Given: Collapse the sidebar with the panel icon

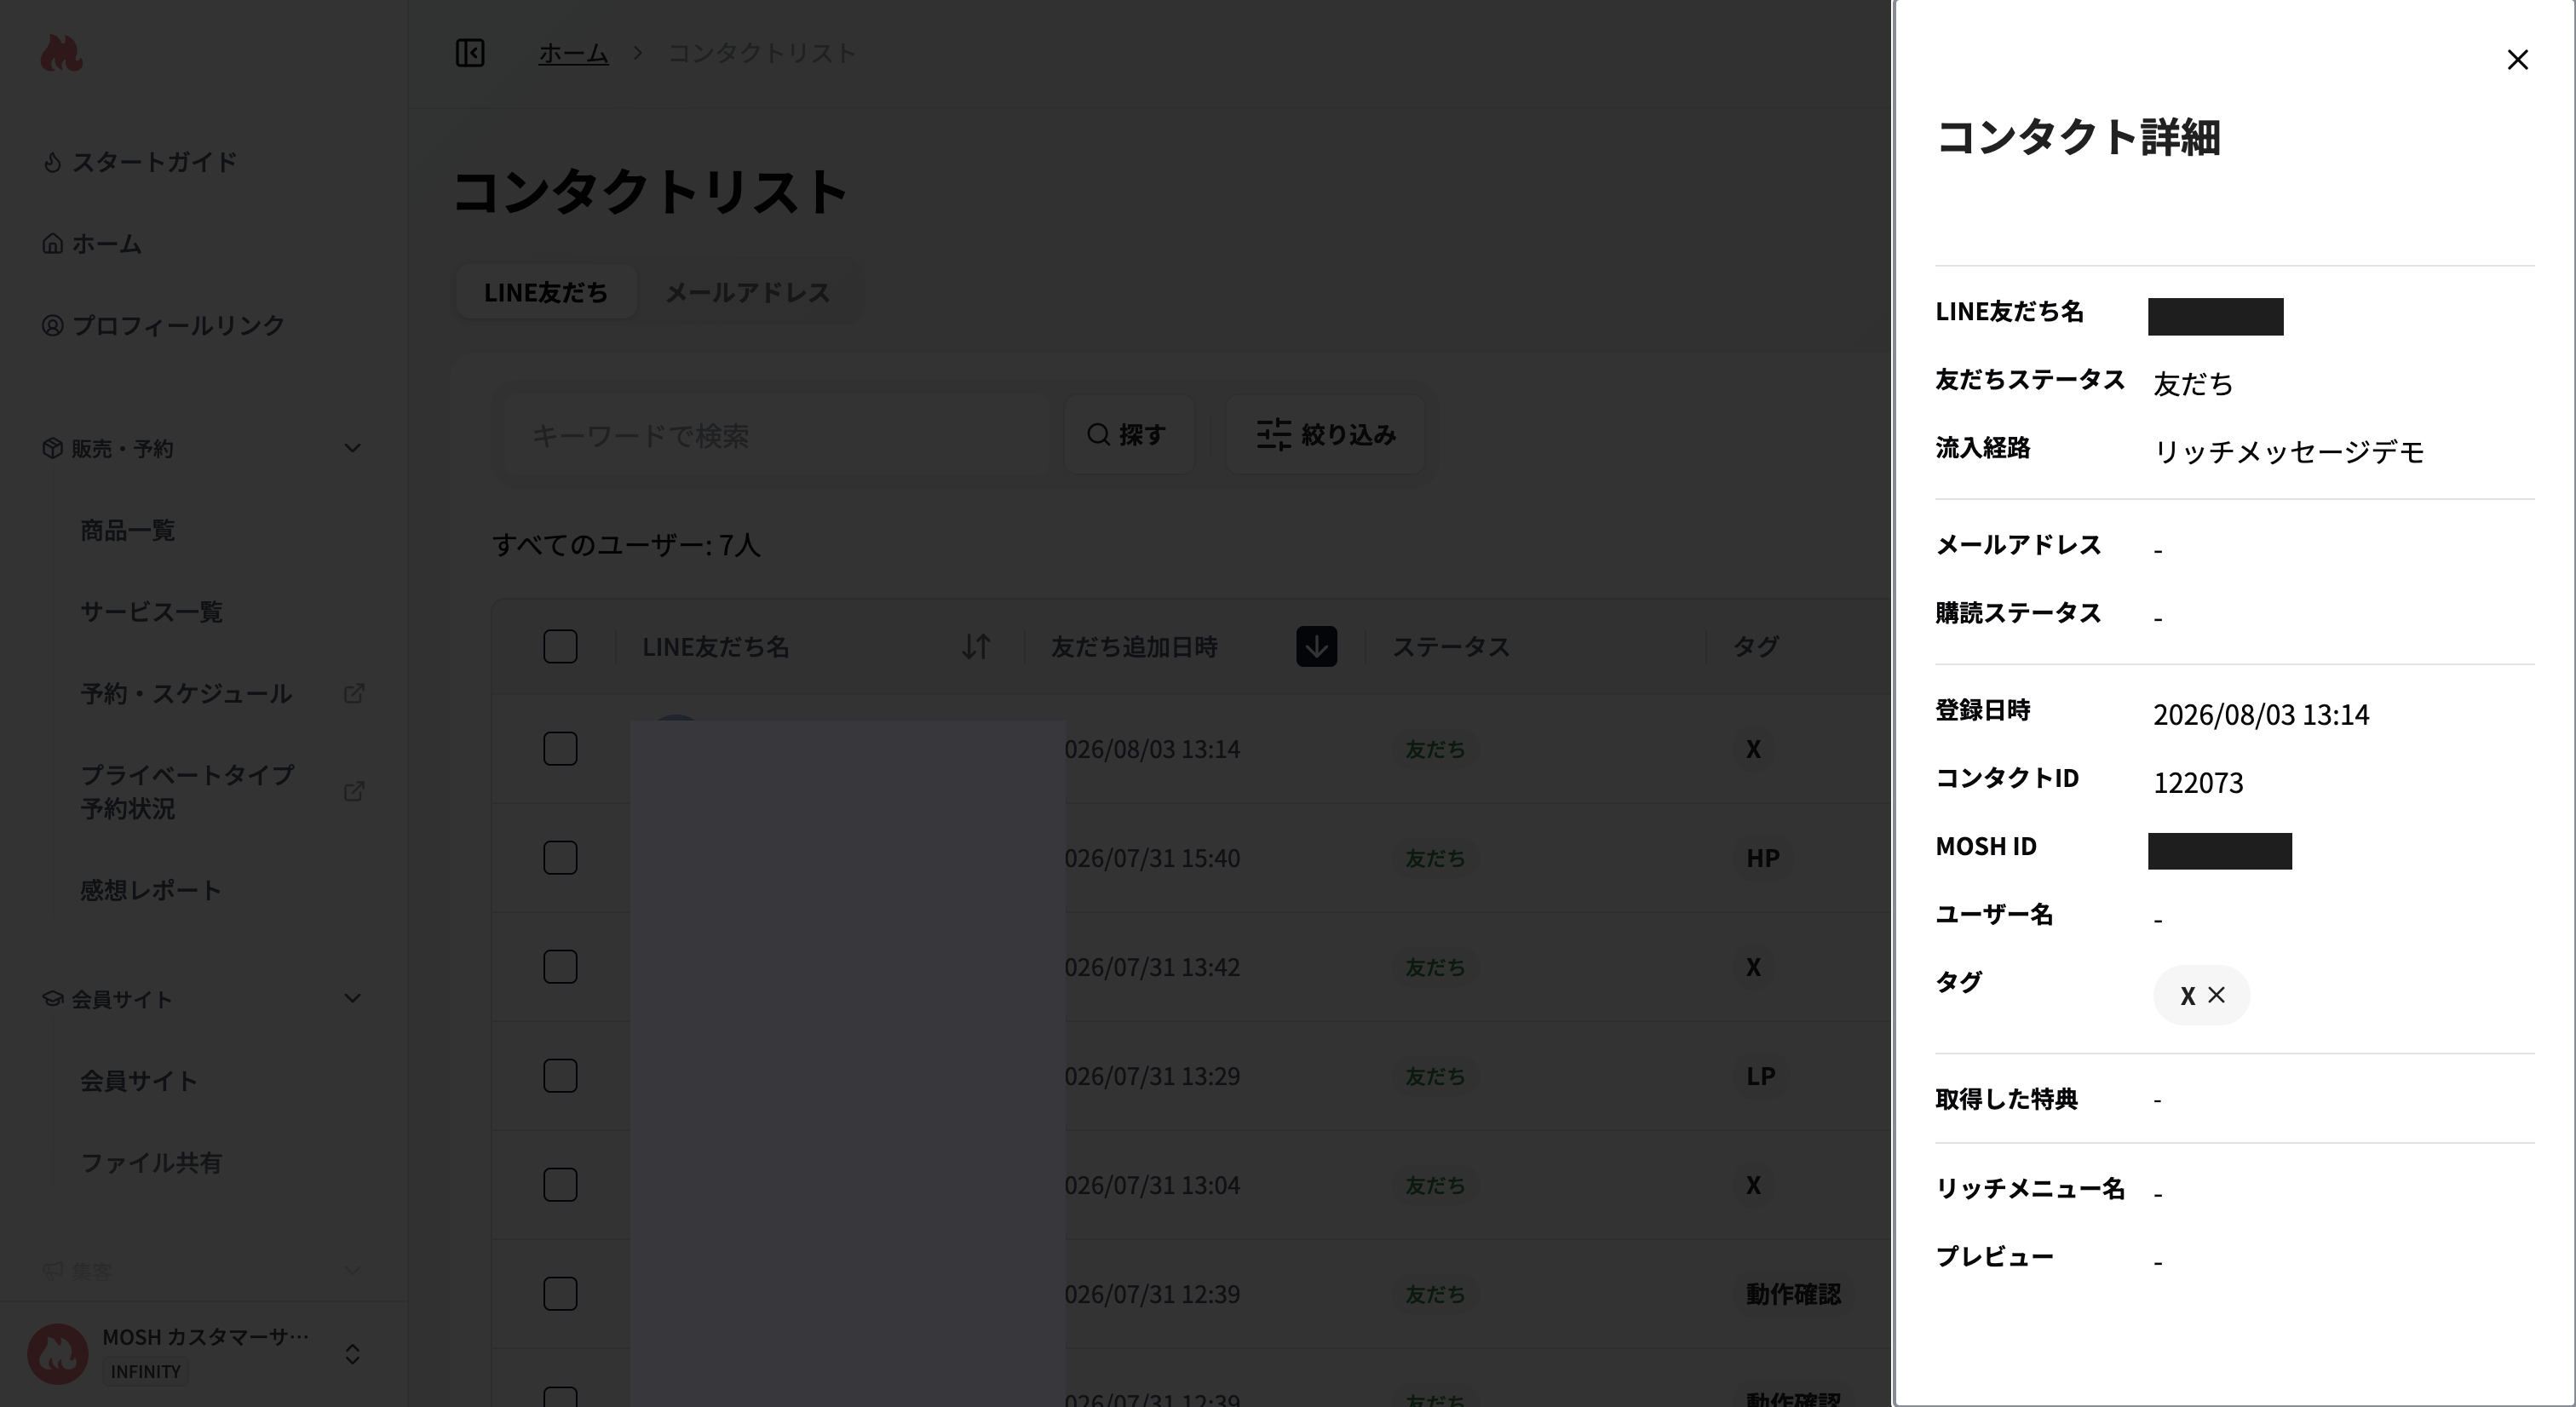Looking at the screenshot, I should [470, 52].
